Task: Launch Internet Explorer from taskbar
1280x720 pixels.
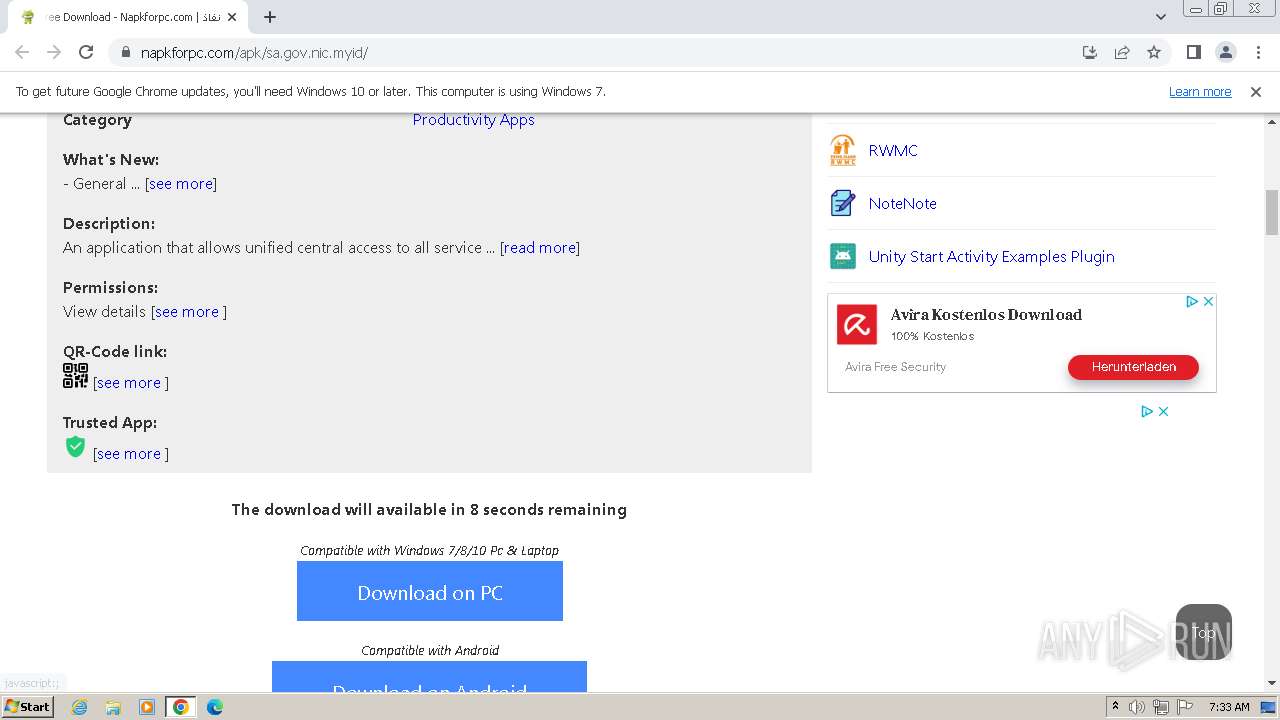Action: pyautogui.click(x=79, y=707)
